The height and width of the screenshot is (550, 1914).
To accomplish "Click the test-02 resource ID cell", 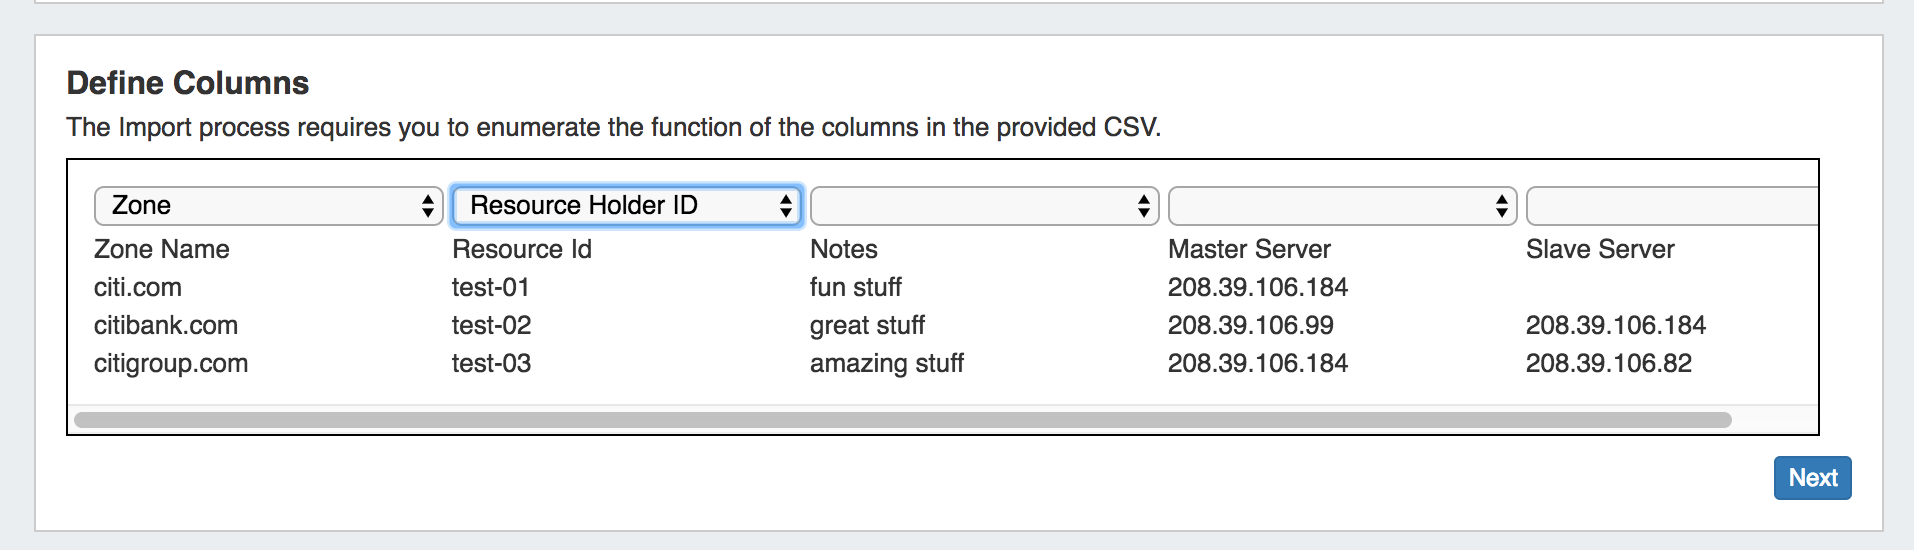I will [x=492, y=326].
